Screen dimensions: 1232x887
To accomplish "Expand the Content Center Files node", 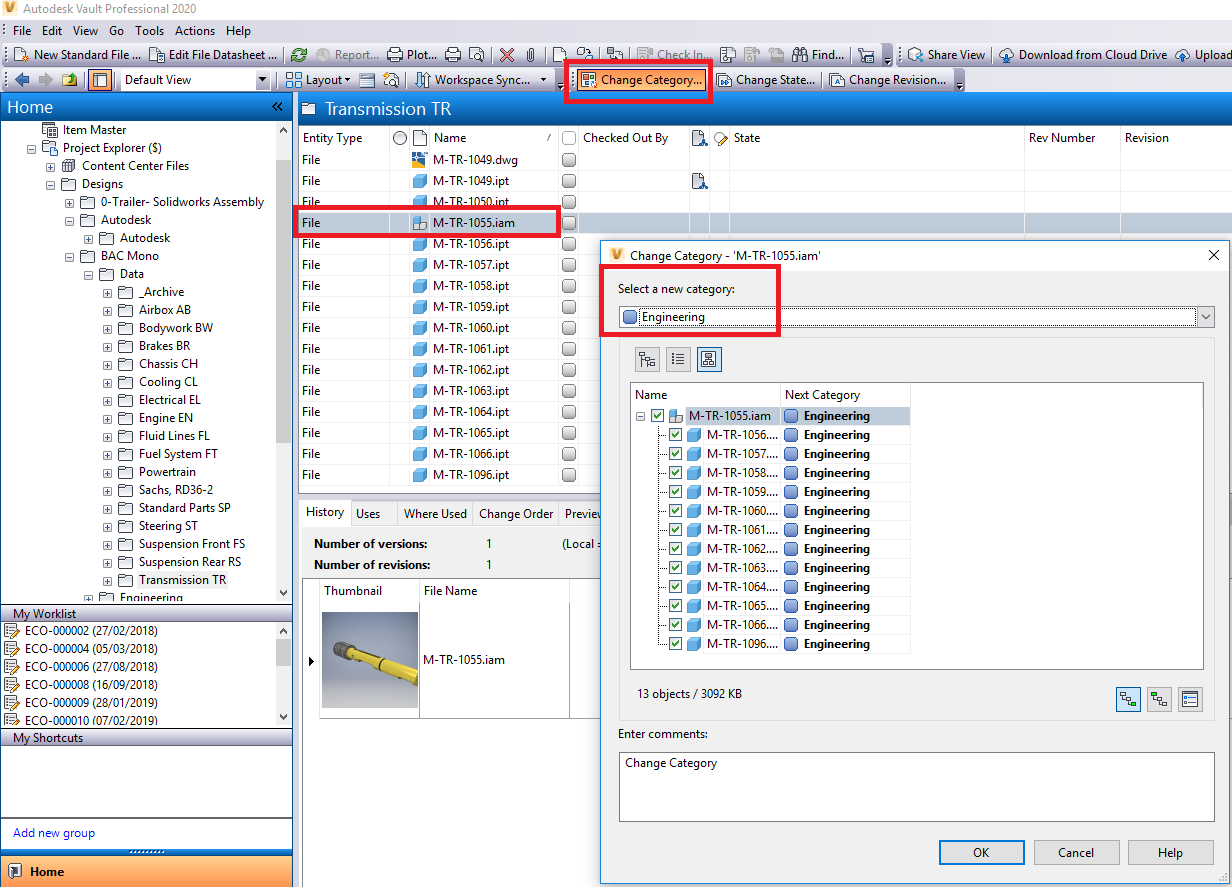I will click(51, 166).
